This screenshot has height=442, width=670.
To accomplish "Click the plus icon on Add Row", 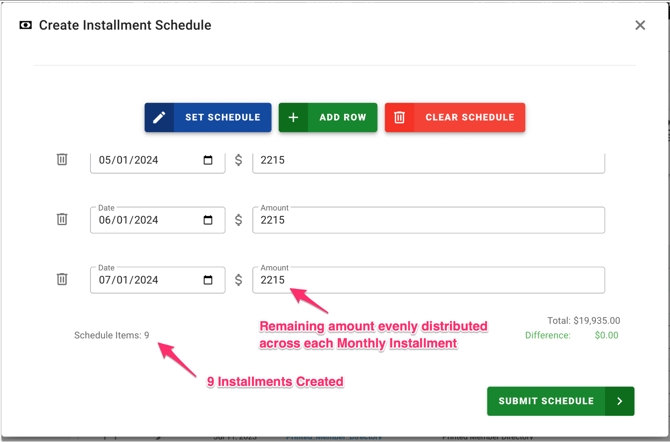I will 293,118.
